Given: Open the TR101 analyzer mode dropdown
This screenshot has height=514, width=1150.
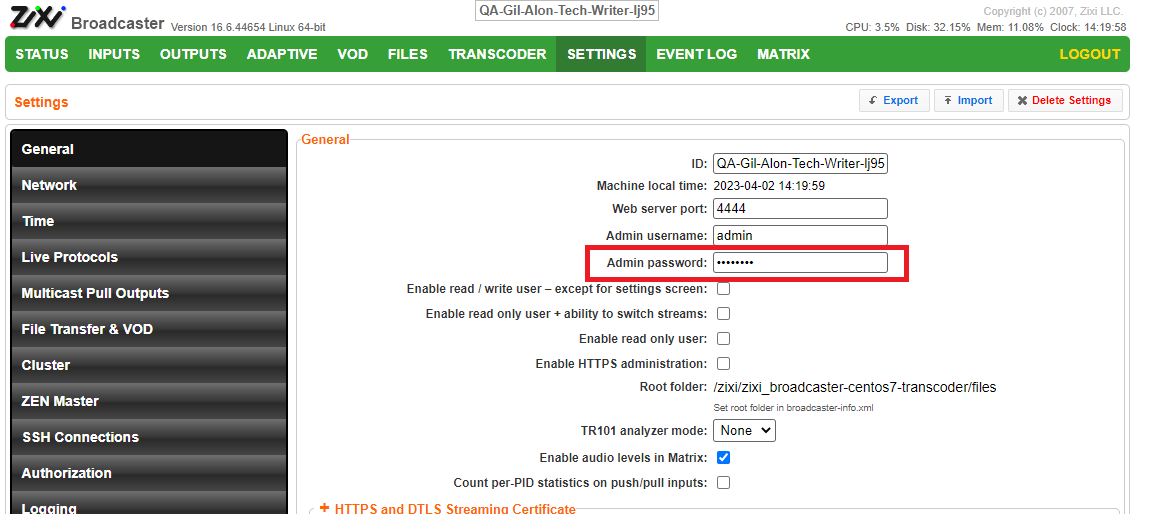Looking at the screenshot, I should point(744,431).
